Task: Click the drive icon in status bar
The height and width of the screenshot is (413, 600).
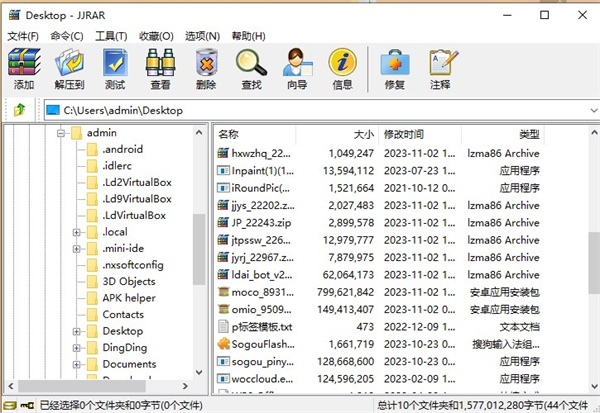Action: [10, 405]
